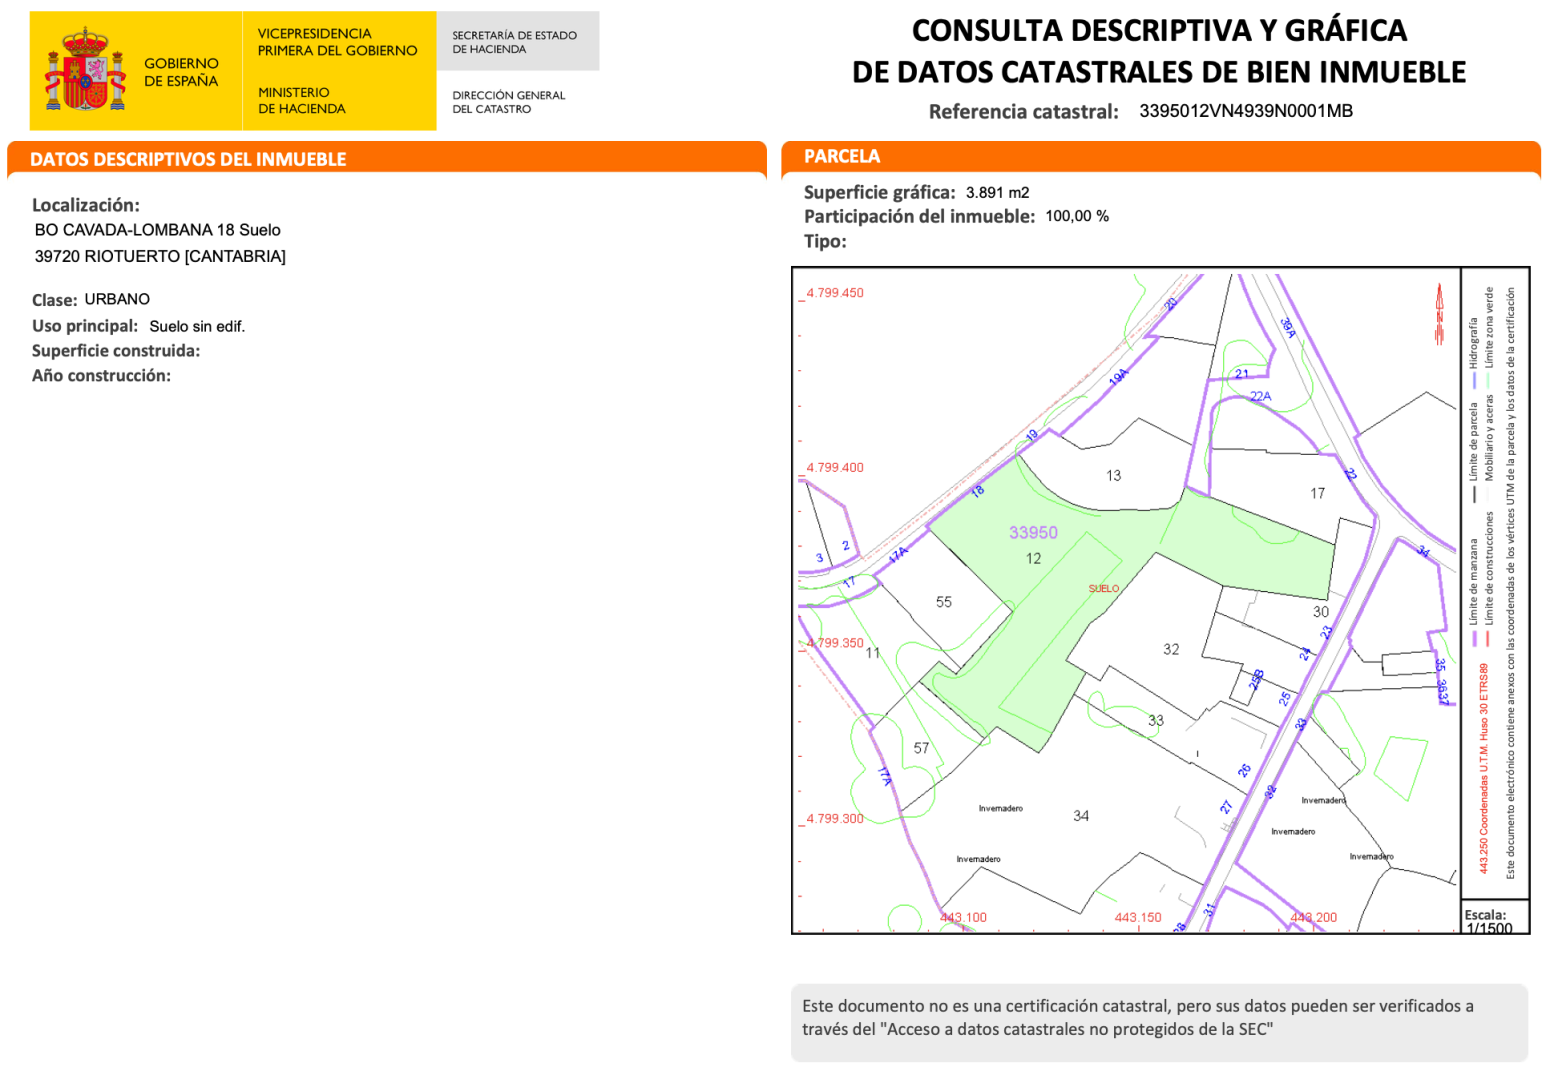Click the title "CONSULTA DESCRIPTIVA Y GRÁFICA"

(1159, 30)
